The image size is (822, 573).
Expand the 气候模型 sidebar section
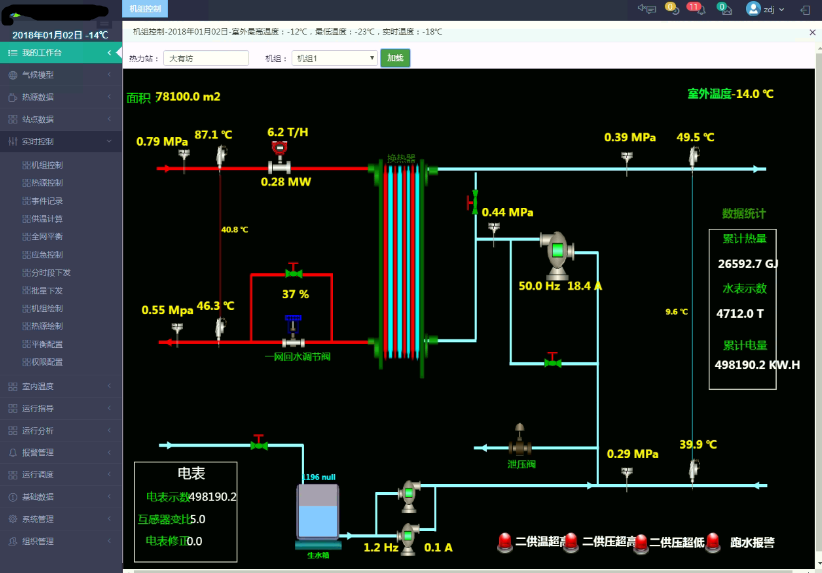60,75
